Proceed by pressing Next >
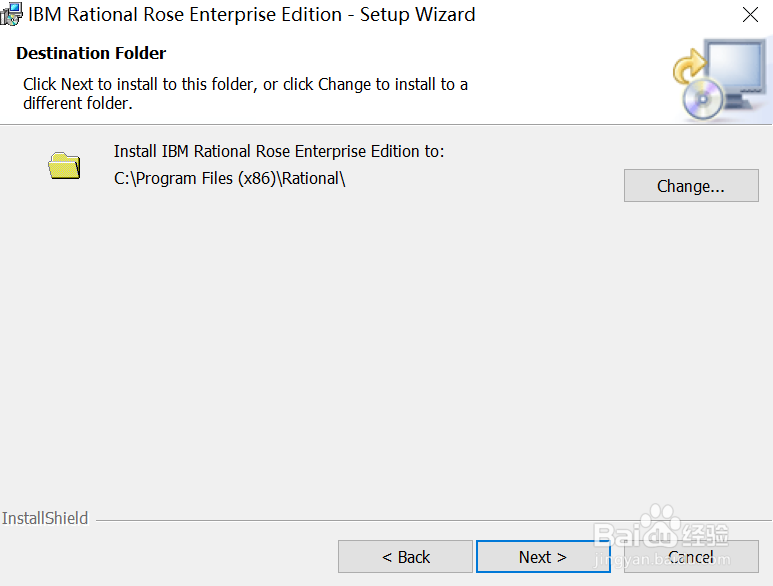 [x=543, y=557]
